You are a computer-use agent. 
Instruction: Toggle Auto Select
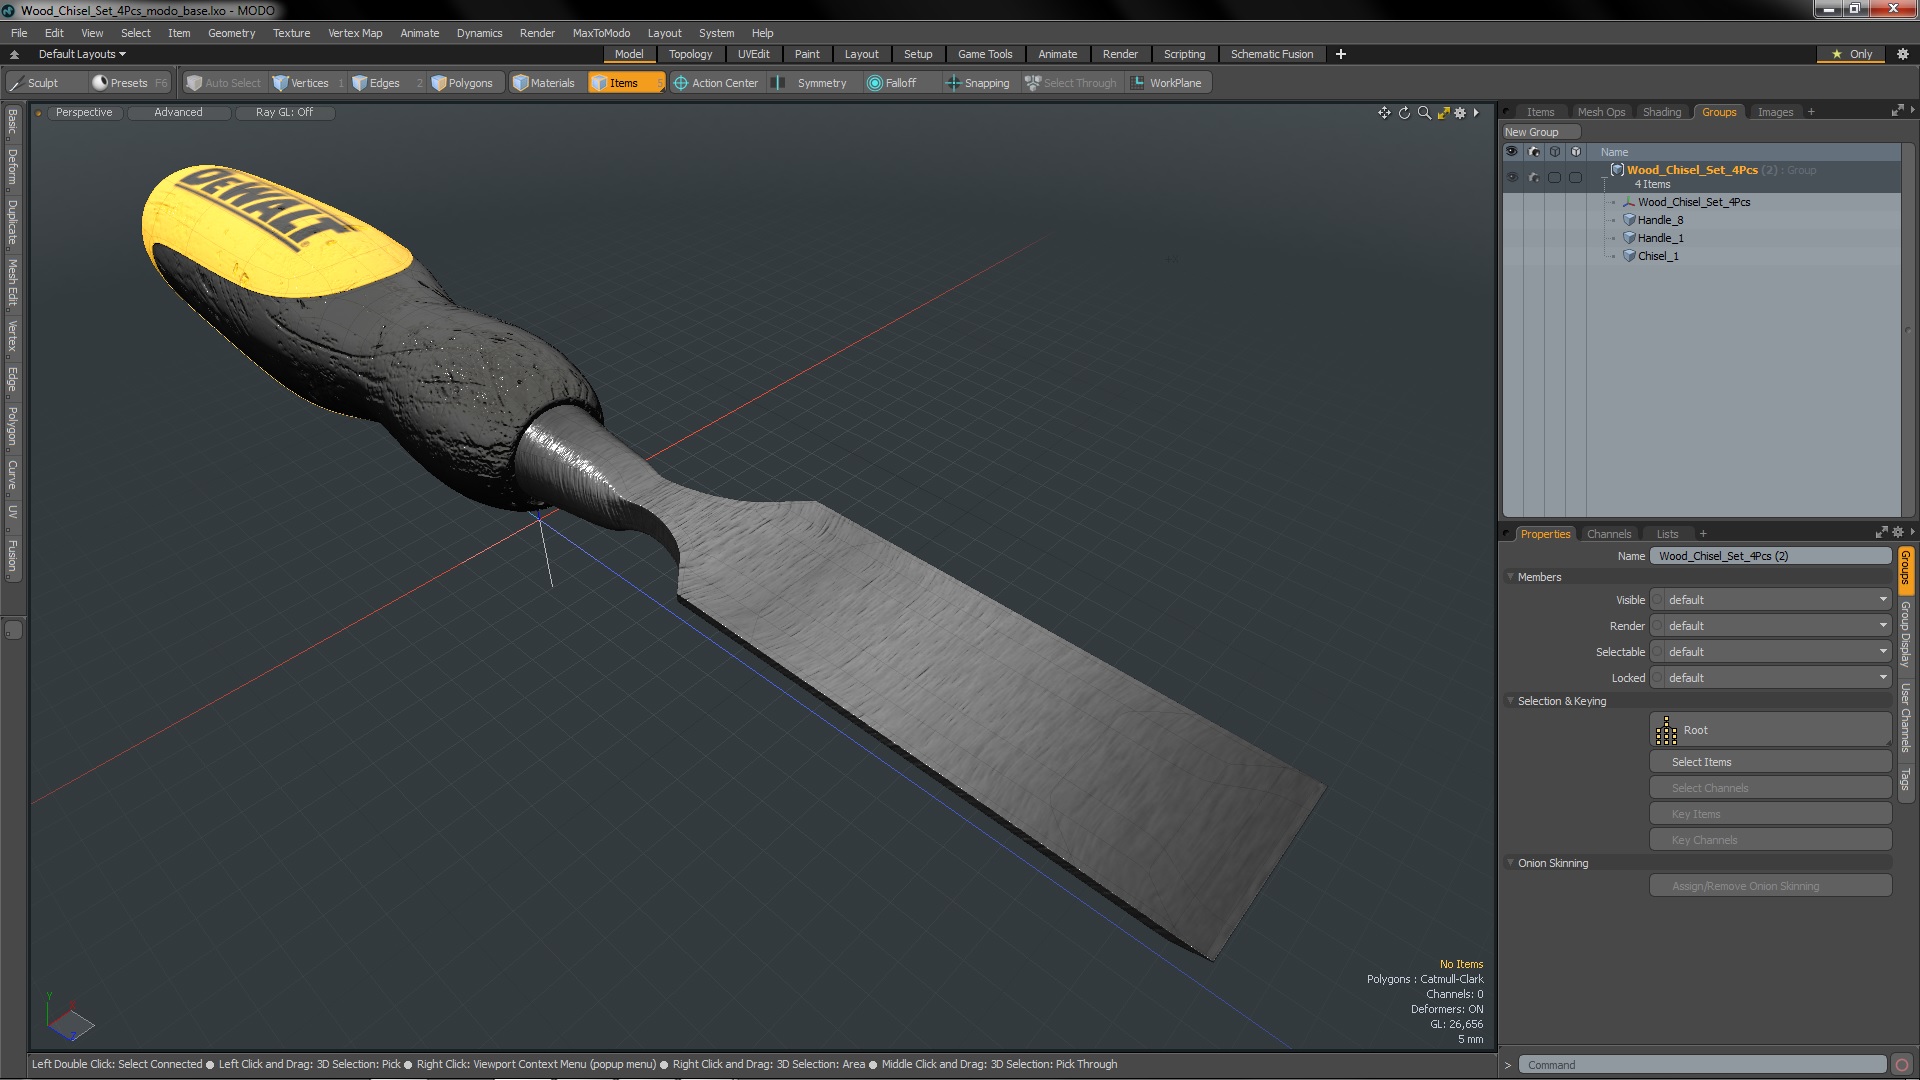click(x=224, y=83)
